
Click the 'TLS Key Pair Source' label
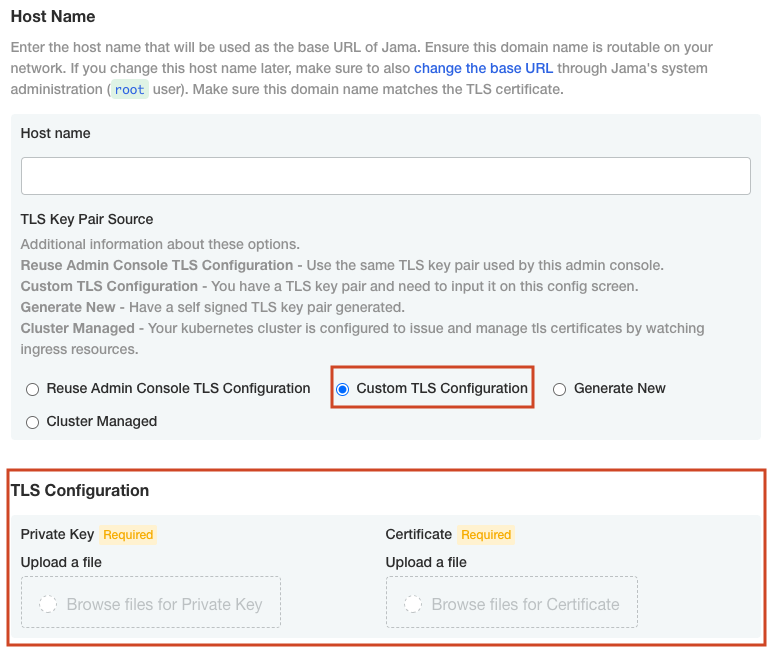point(87,219)
